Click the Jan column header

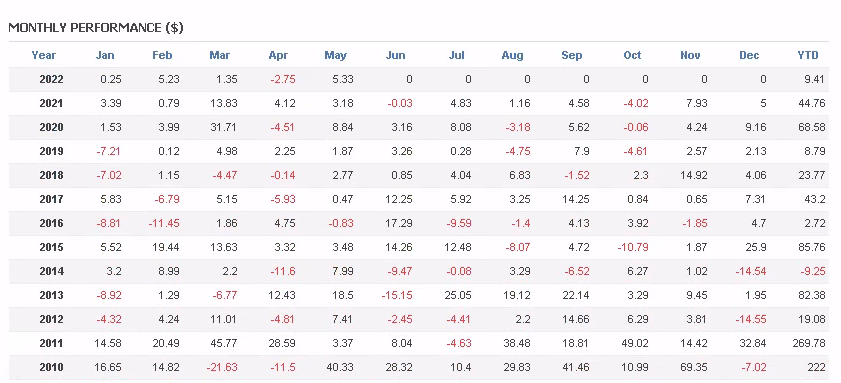pos(105,55)
